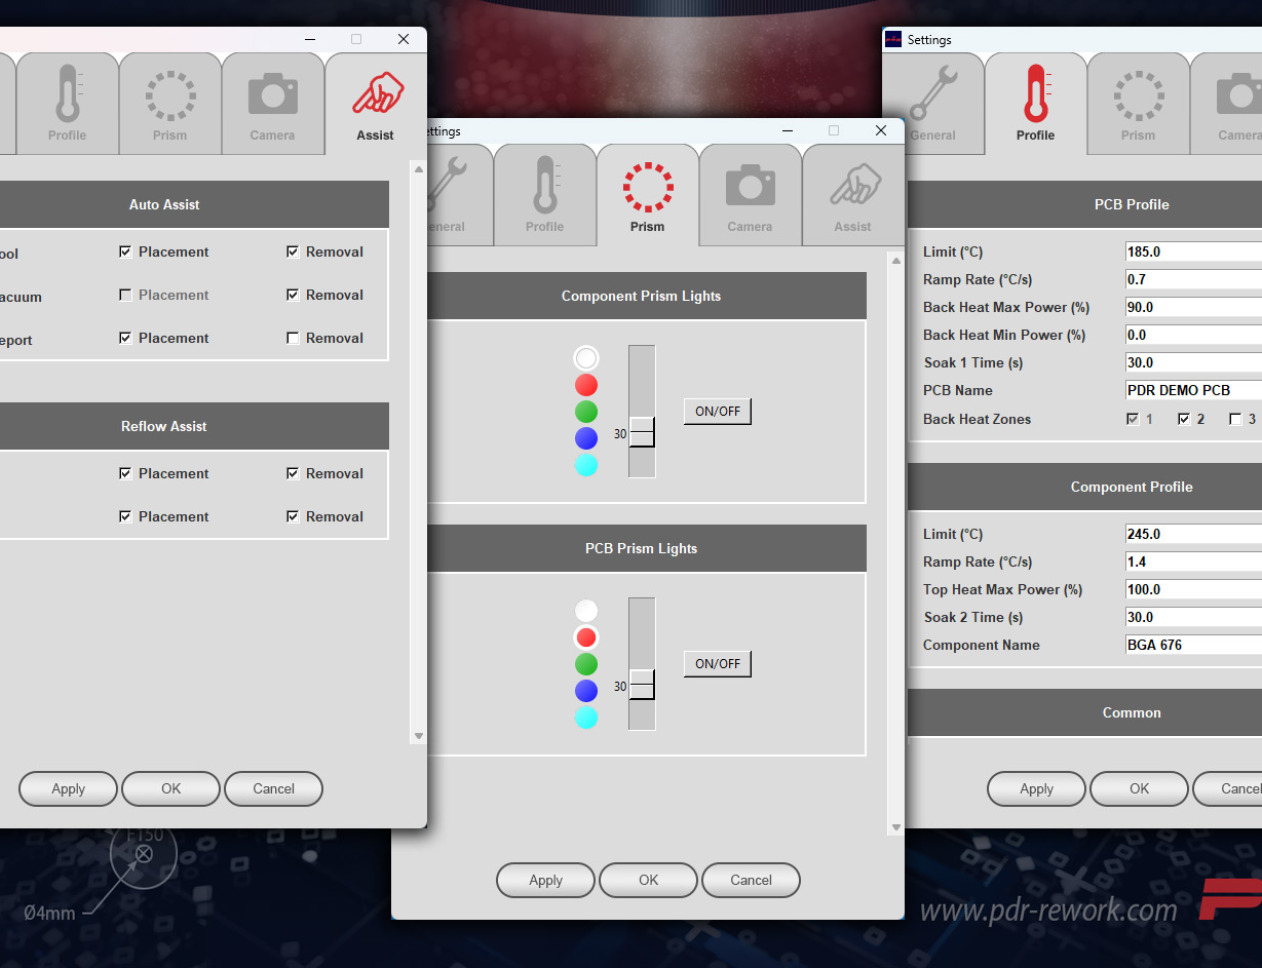Click Apply in middle Prism window

tap(546, 880)
